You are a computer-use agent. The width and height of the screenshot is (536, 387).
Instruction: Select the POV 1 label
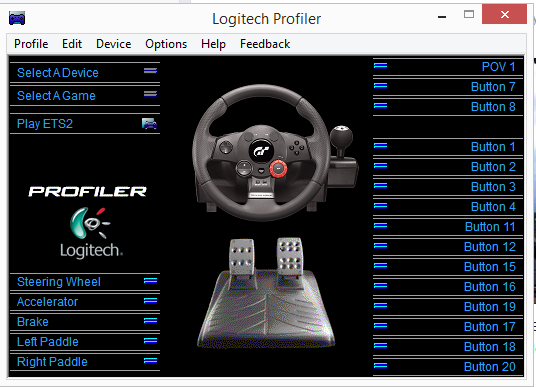[x=498, y=67]
